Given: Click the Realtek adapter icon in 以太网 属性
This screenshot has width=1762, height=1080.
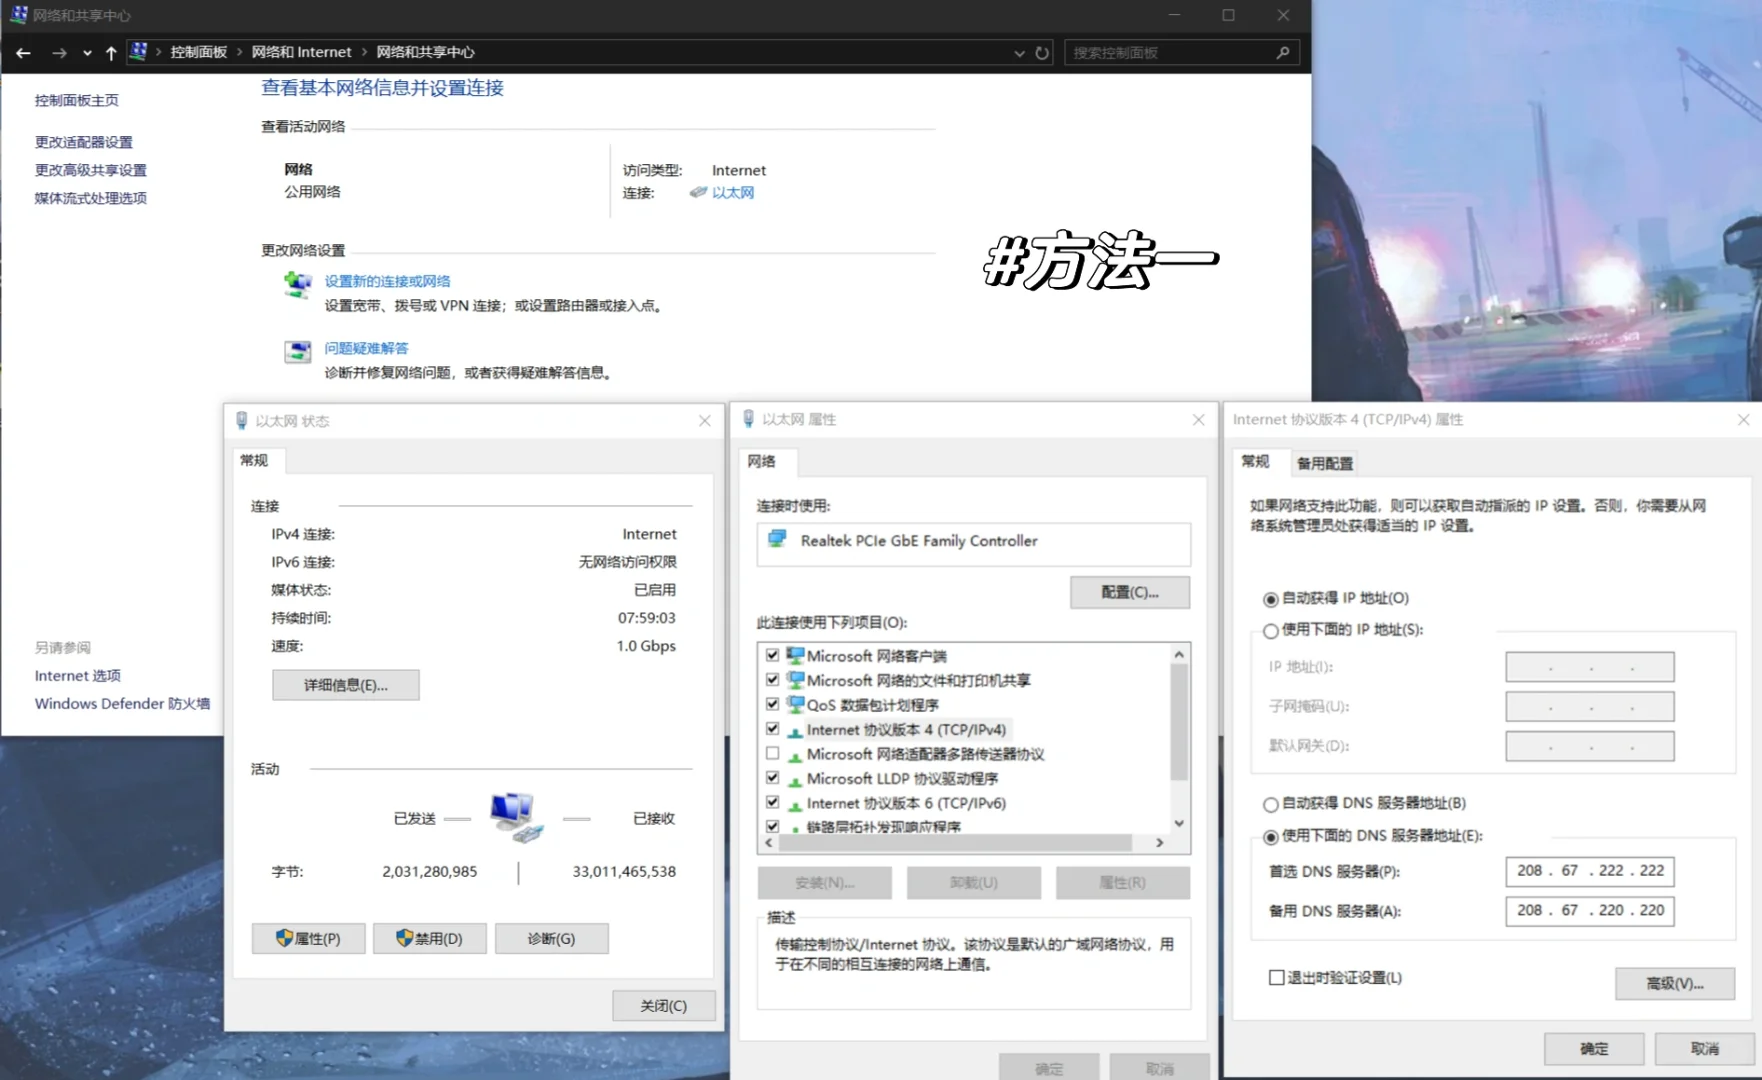Looking at the screenshot, I should click(778, 540).
